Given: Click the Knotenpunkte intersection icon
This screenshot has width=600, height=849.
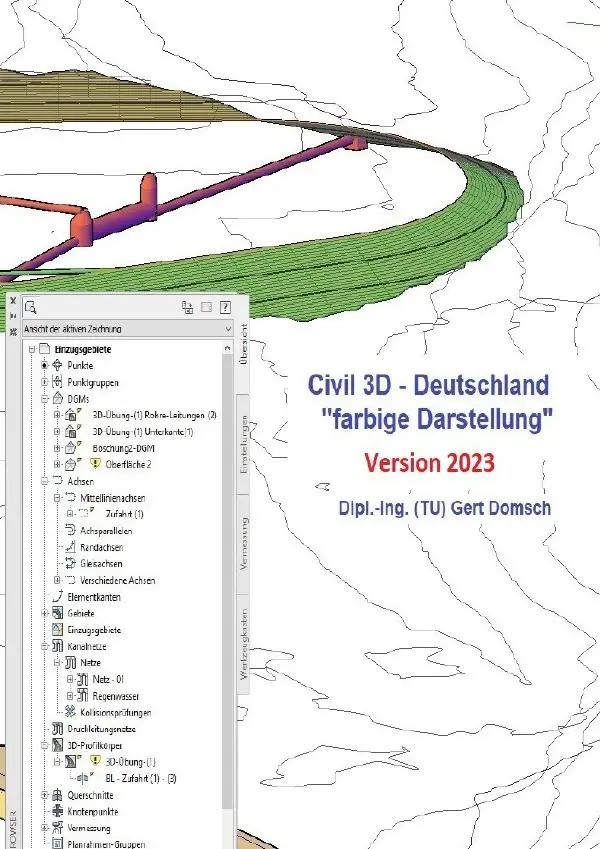Looking at the screenshot, I should click(x=57, y=811).
